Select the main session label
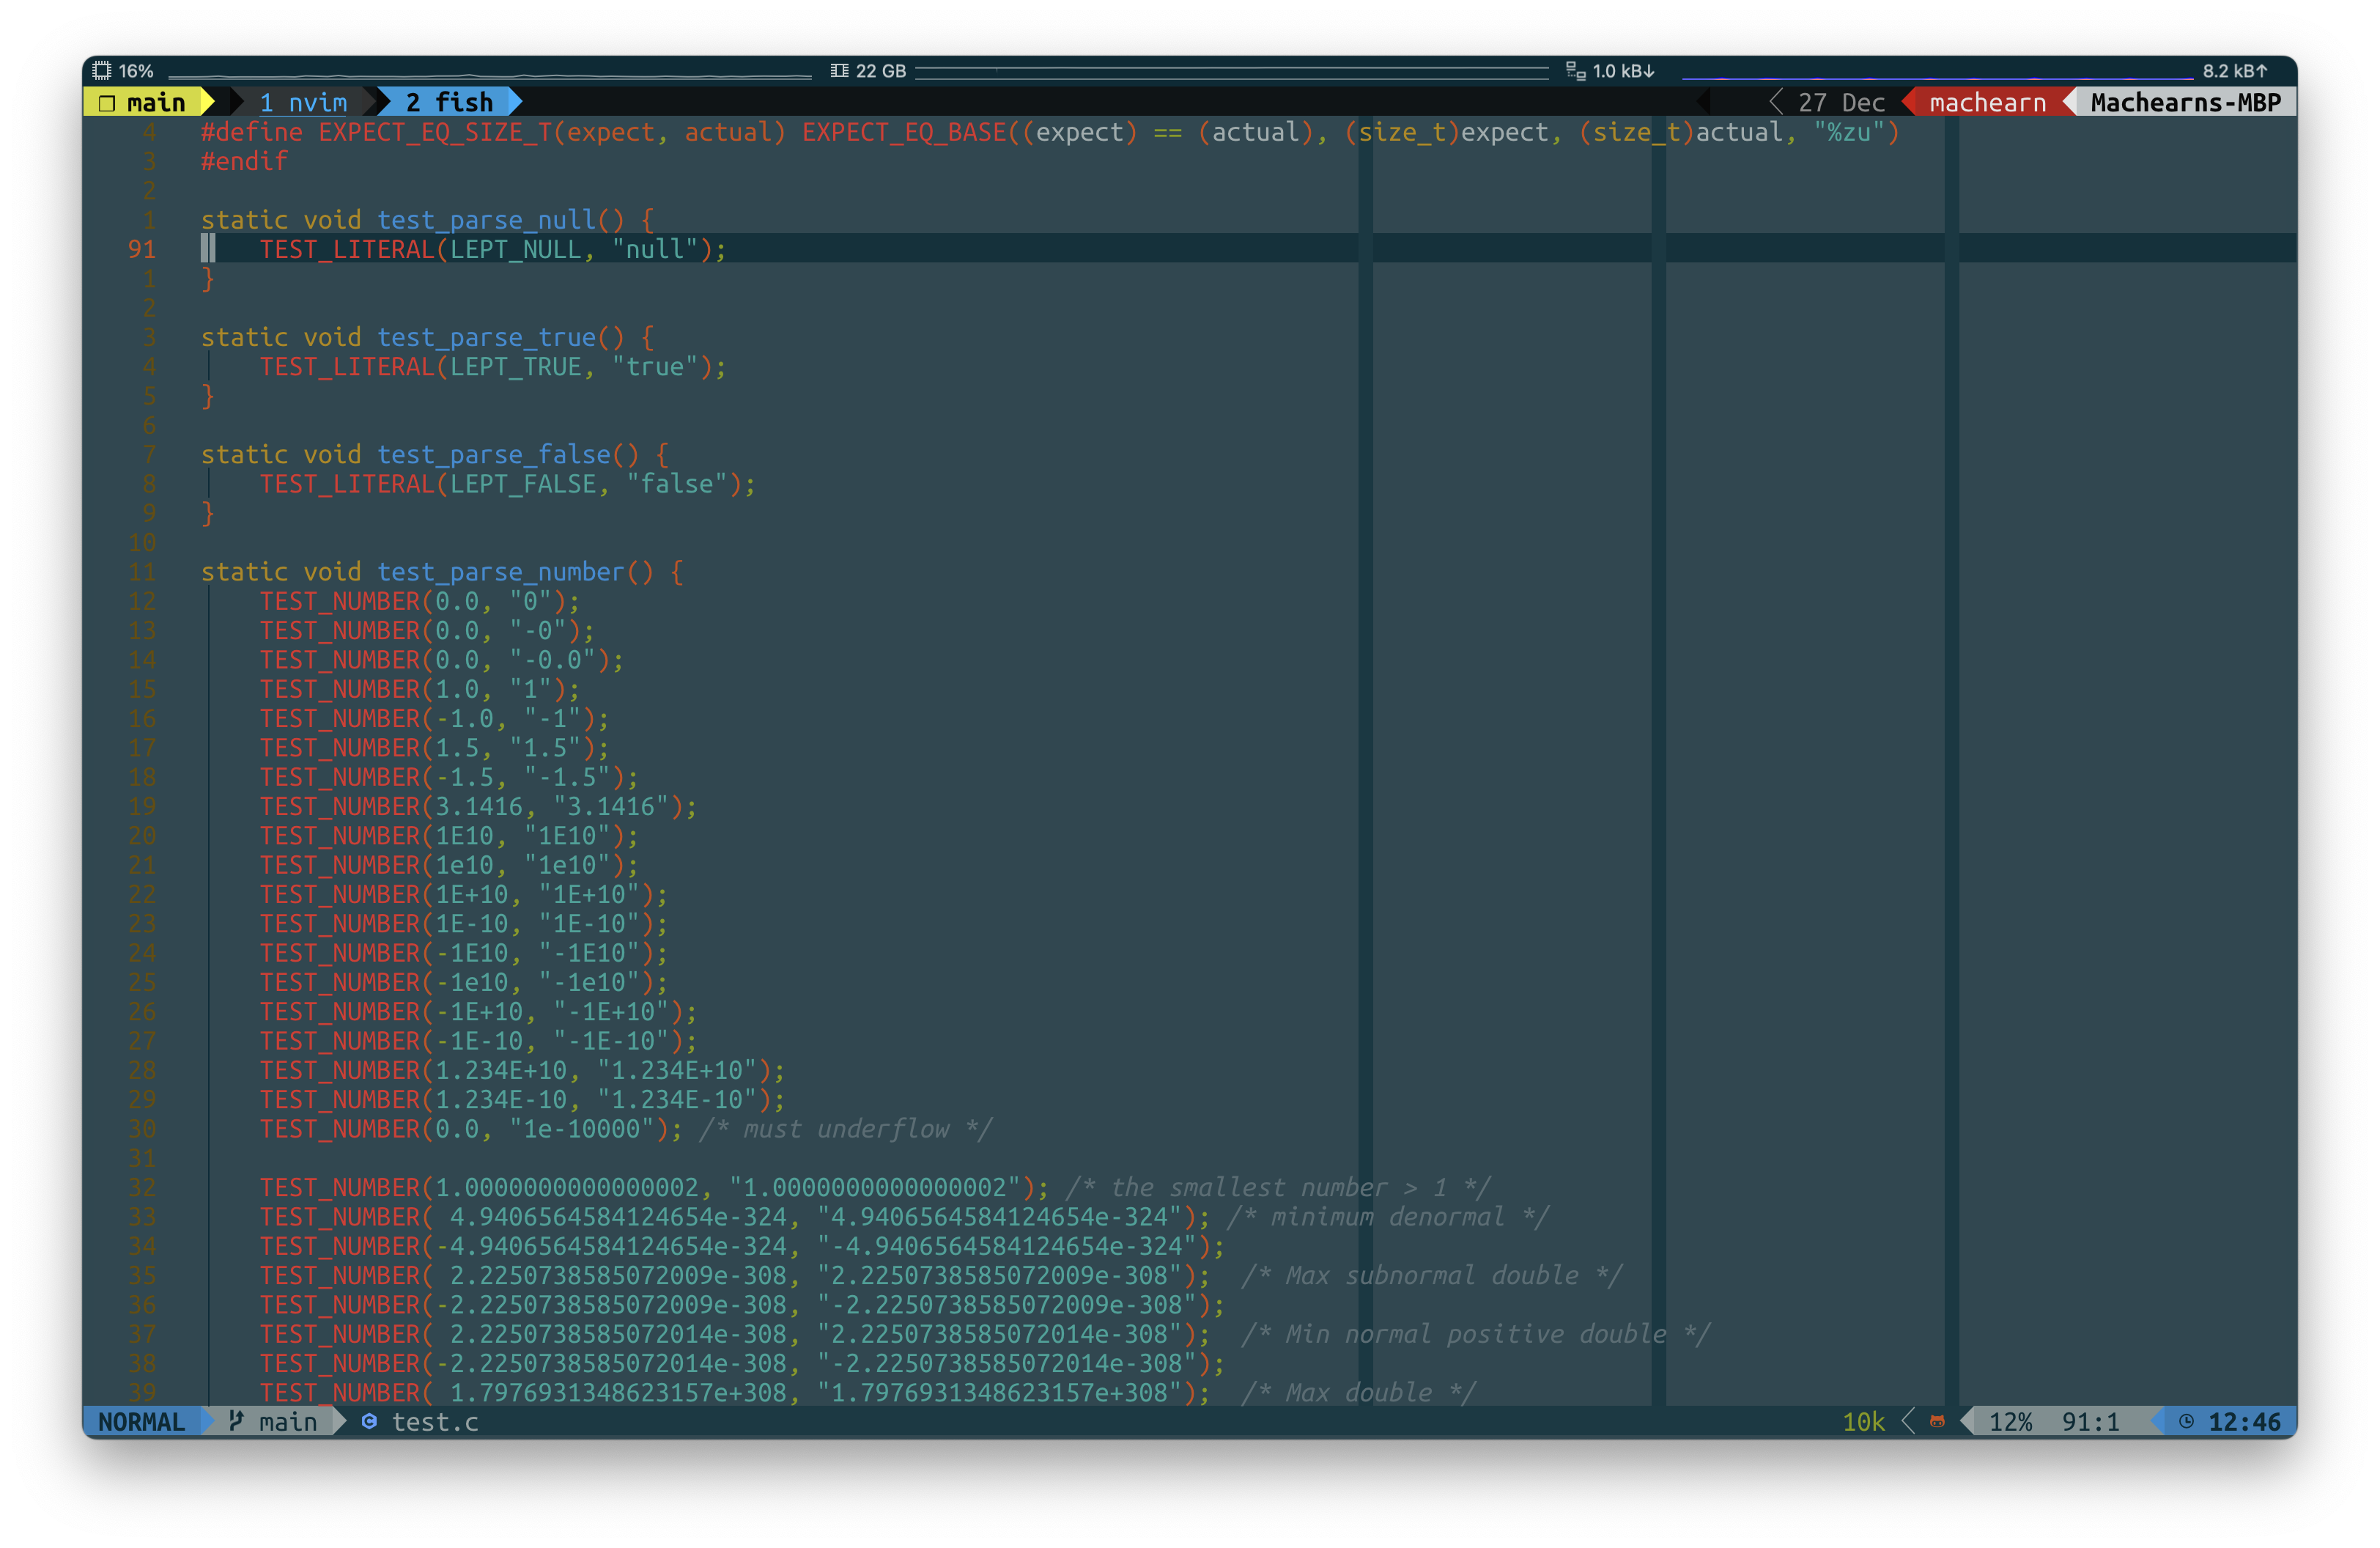 (156, 102)
